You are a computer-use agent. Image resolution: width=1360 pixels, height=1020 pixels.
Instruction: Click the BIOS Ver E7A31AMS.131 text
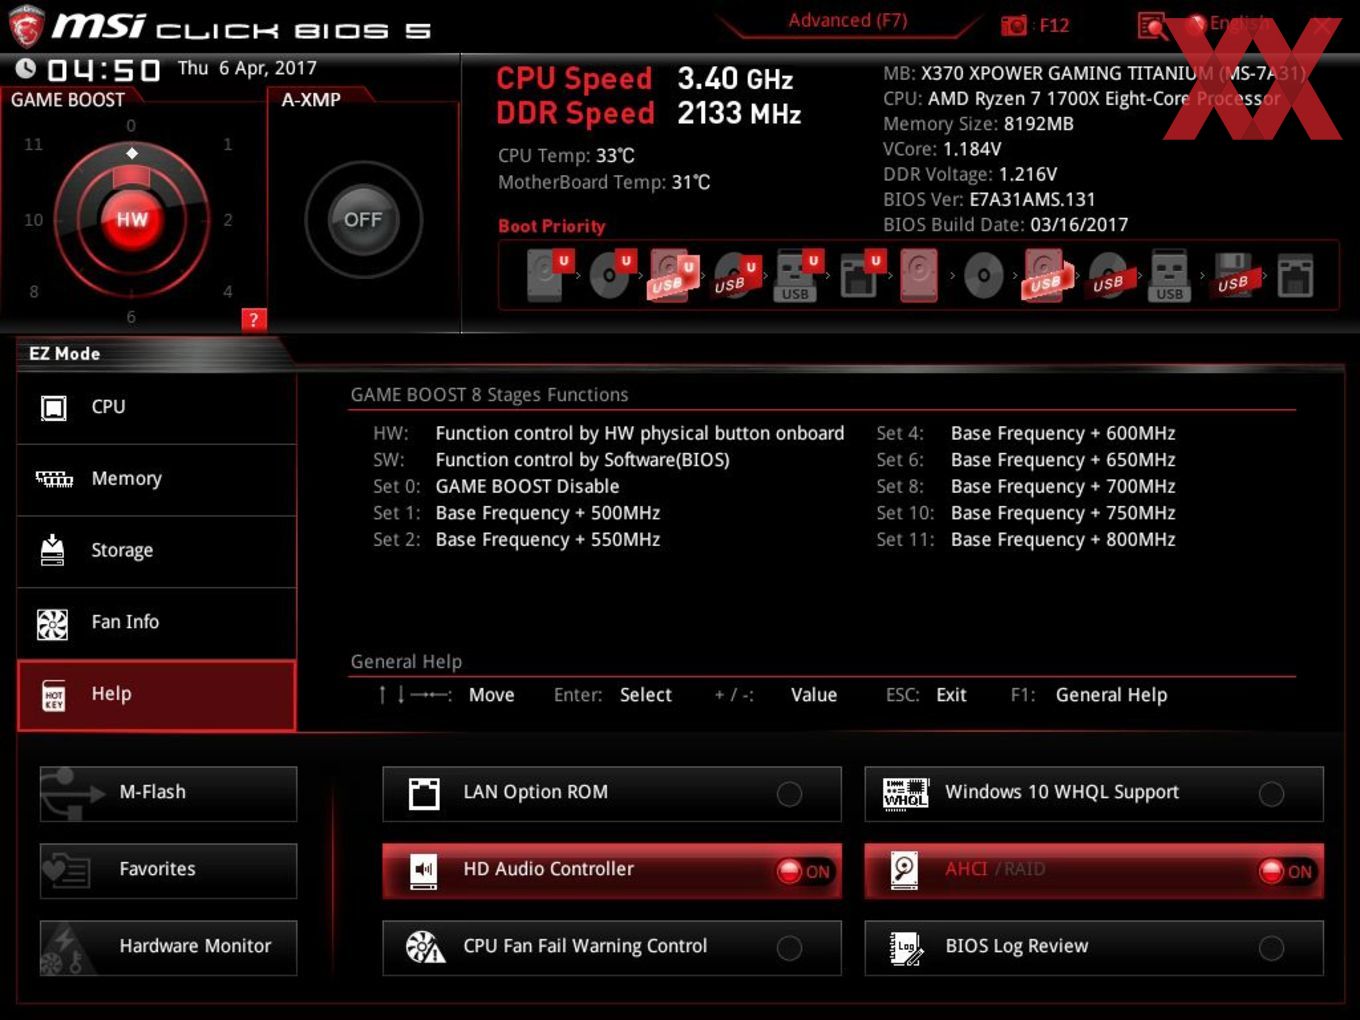click(989, 200)
